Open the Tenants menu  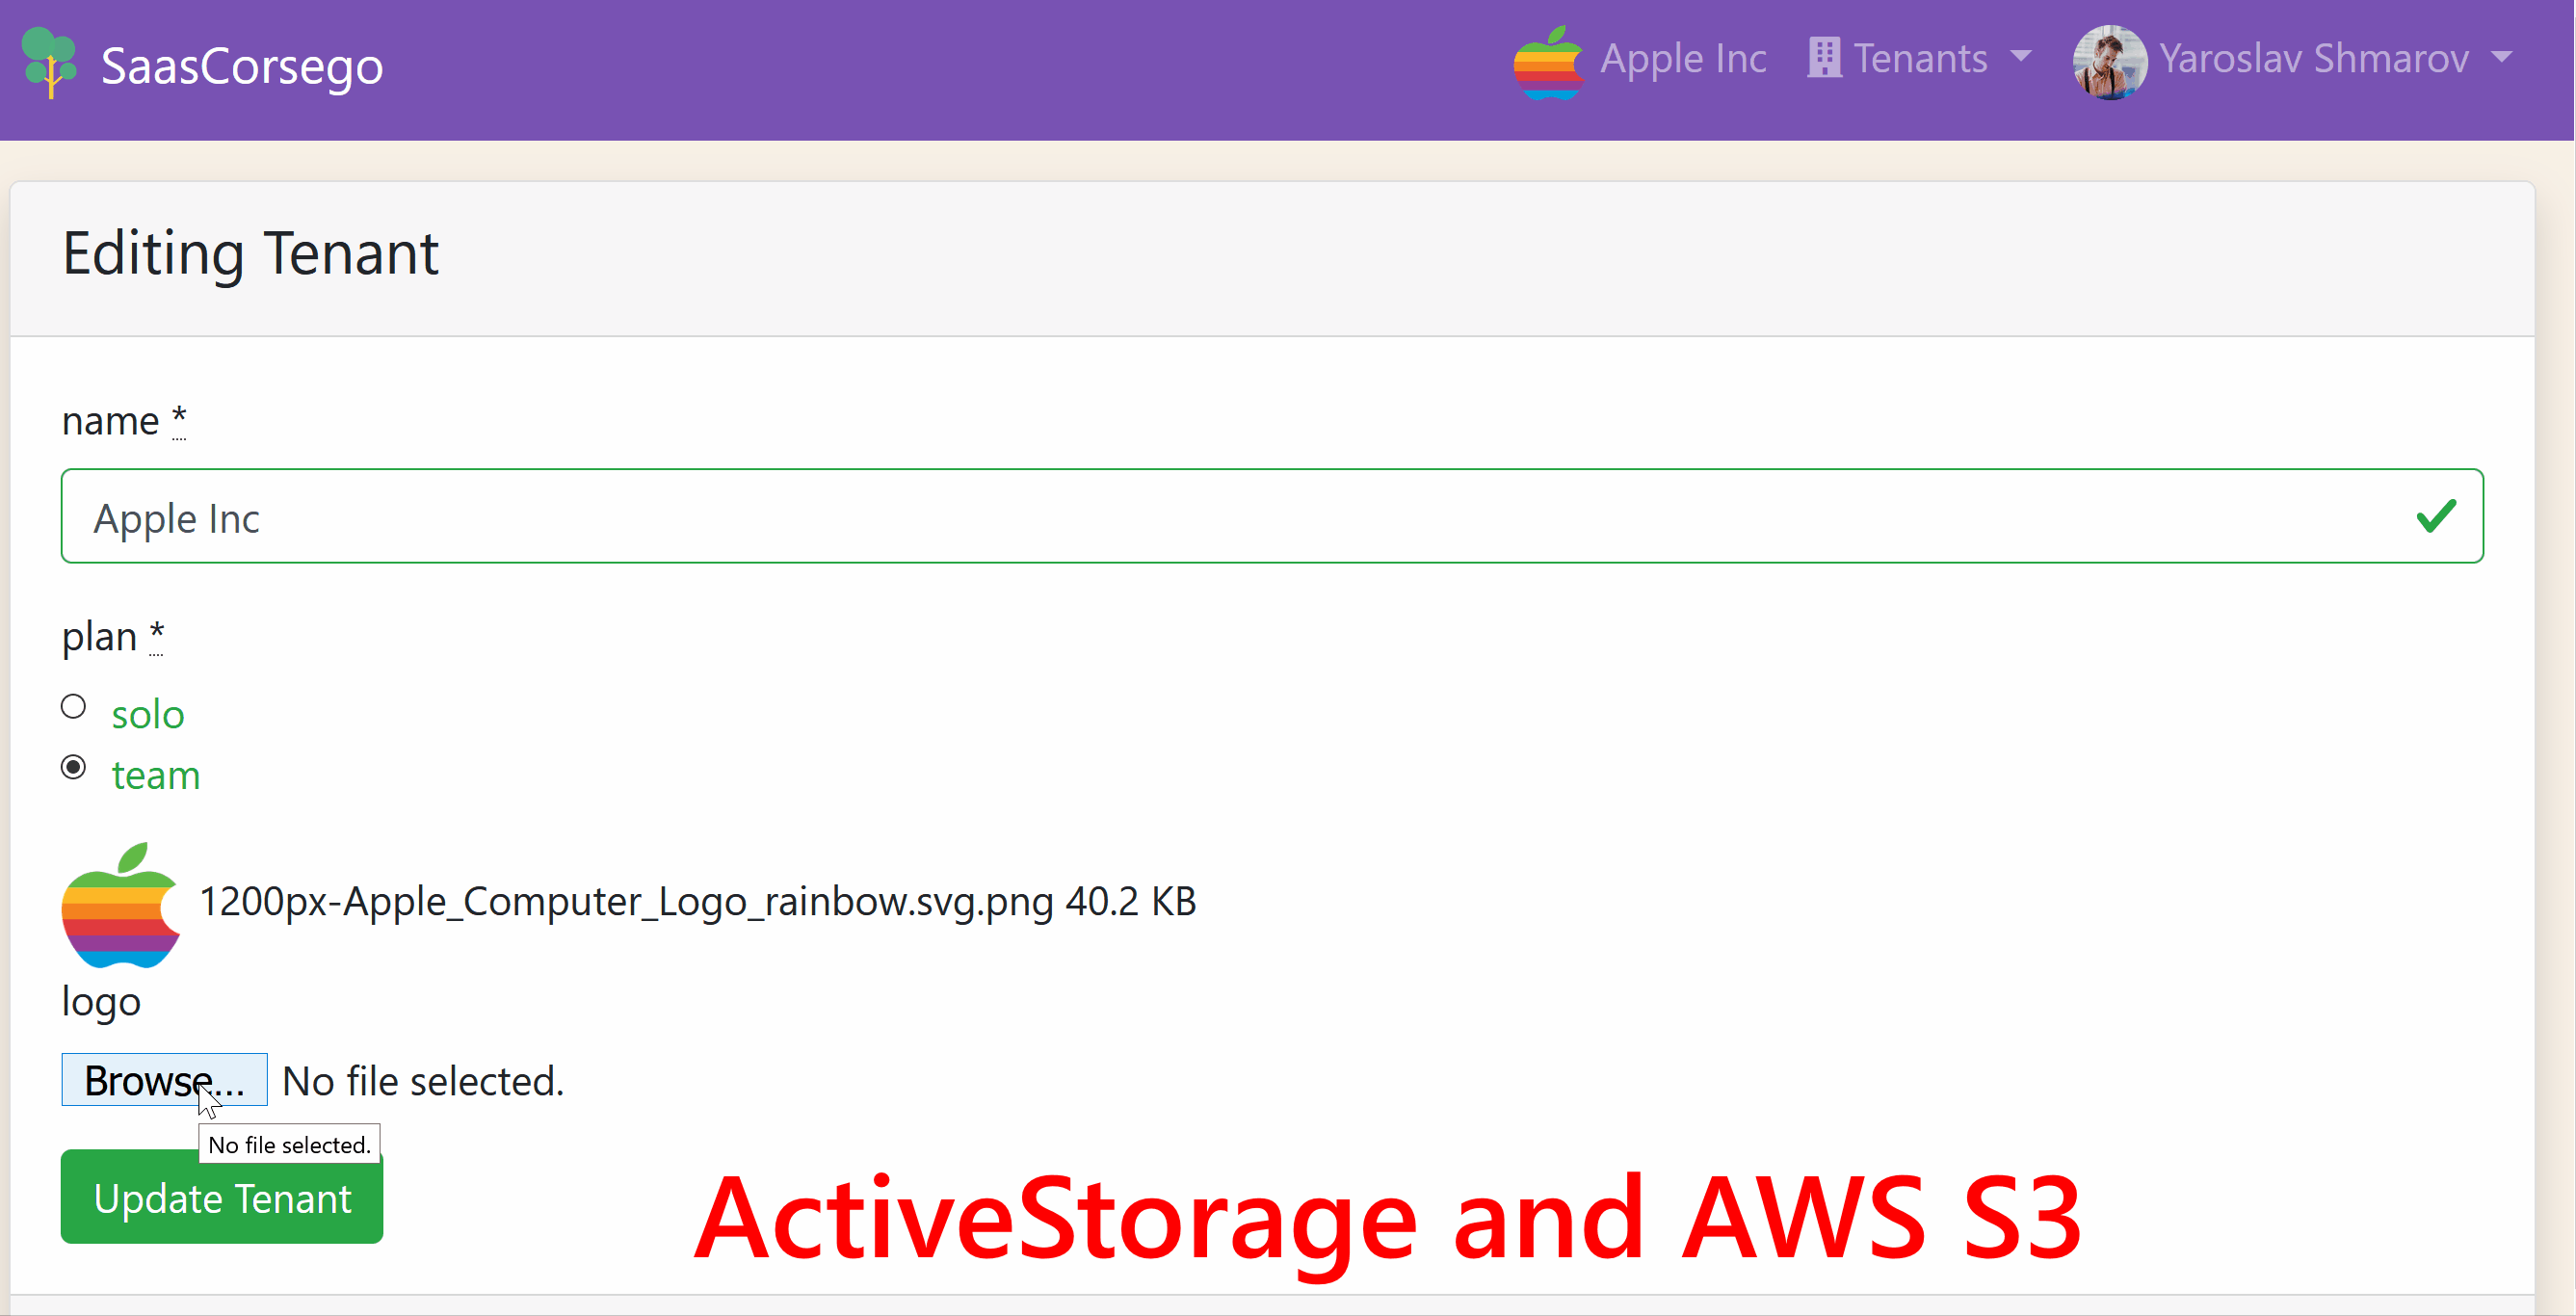click(x=1920, y=59)
